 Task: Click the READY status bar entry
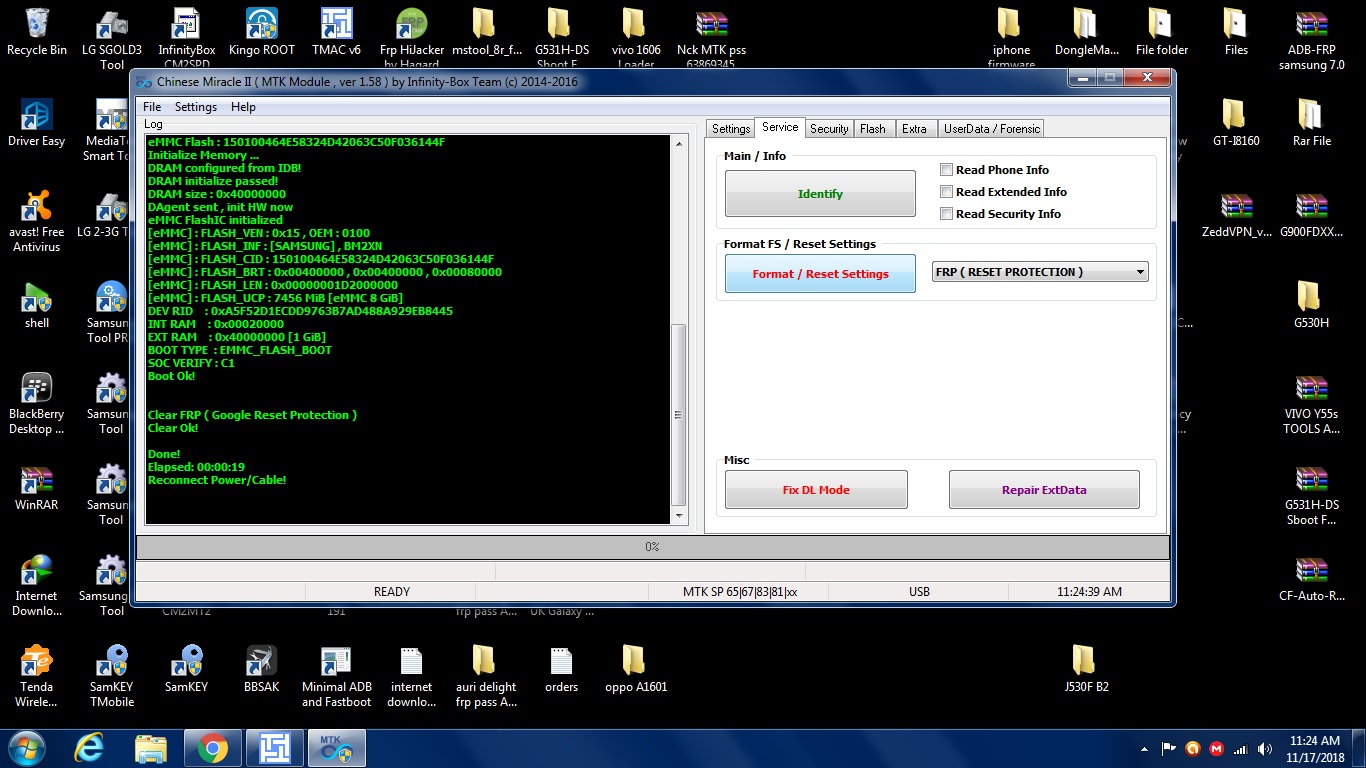(x=392, y=592)
